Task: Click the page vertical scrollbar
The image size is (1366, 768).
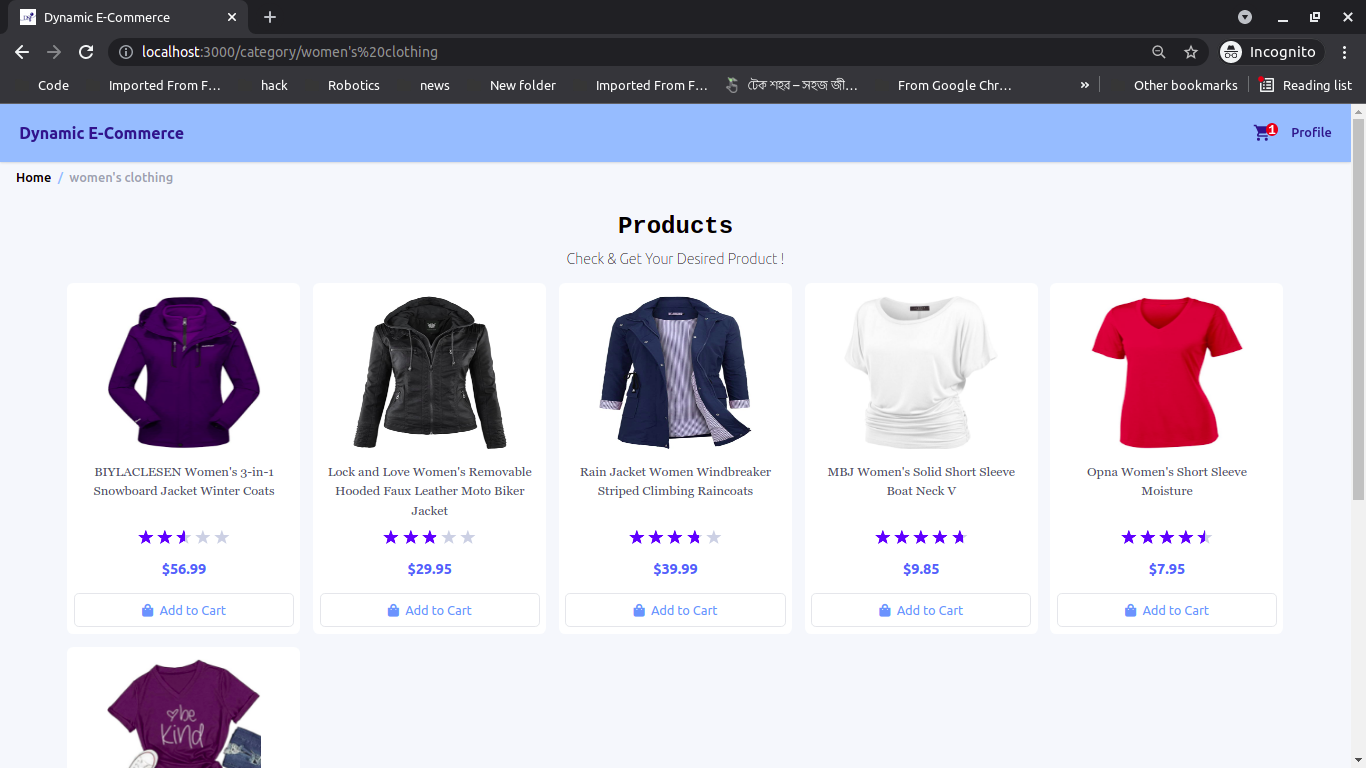Action: 1358,308
